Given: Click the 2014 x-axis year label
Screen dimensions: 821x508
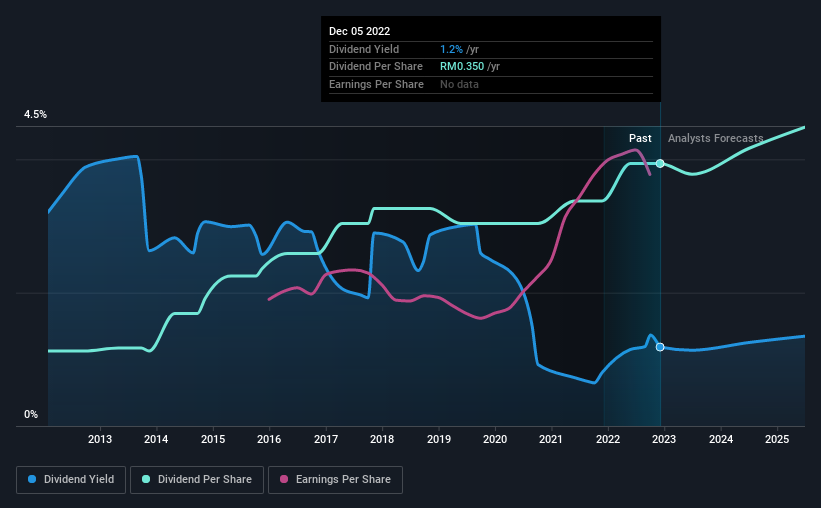Looking at the screenshot, I should tap(156, 439).
